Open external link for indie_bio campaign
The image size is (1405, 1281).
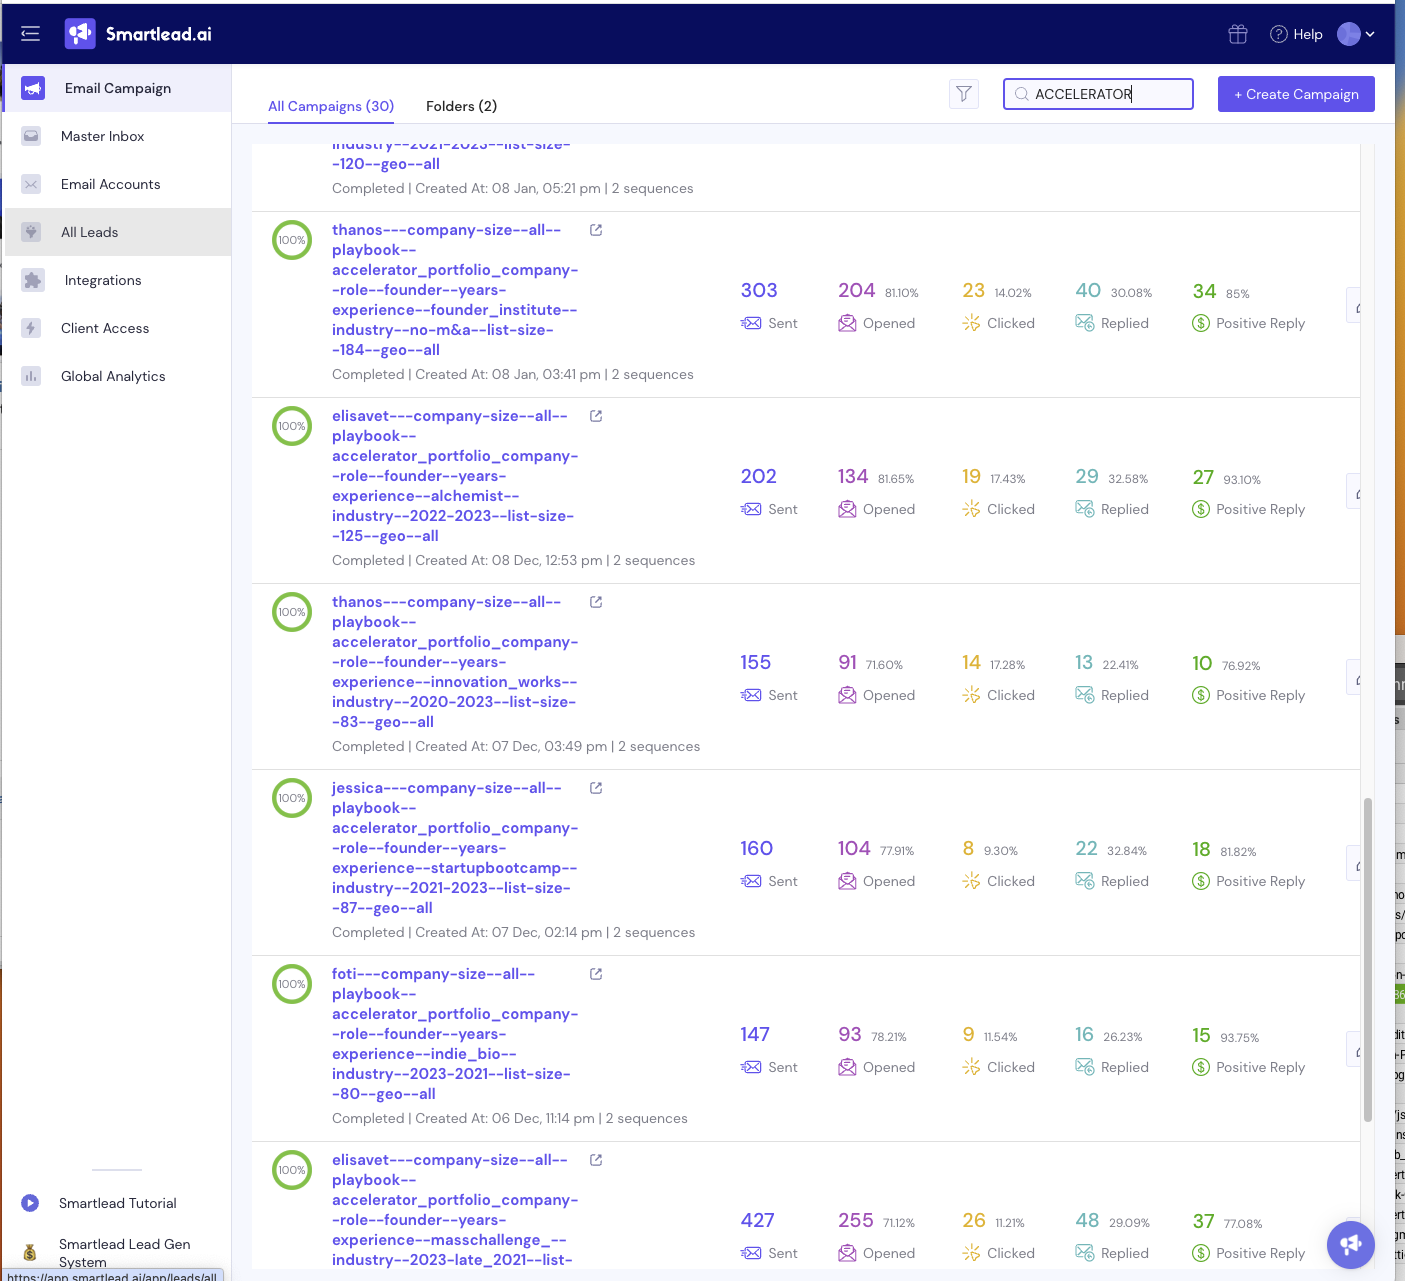coord(596,974)
